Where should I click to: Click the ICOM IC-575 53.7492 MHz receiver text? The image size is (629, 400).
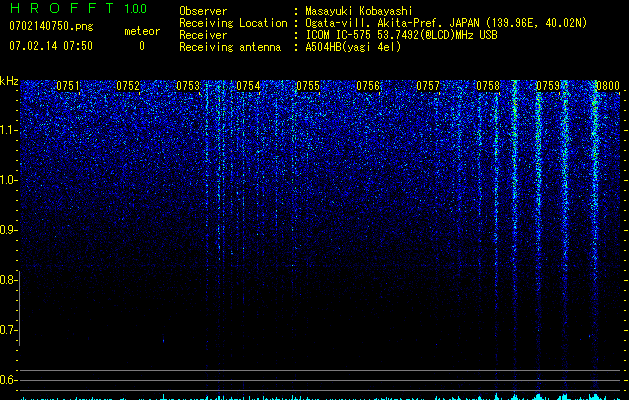(x=401, y=35)
